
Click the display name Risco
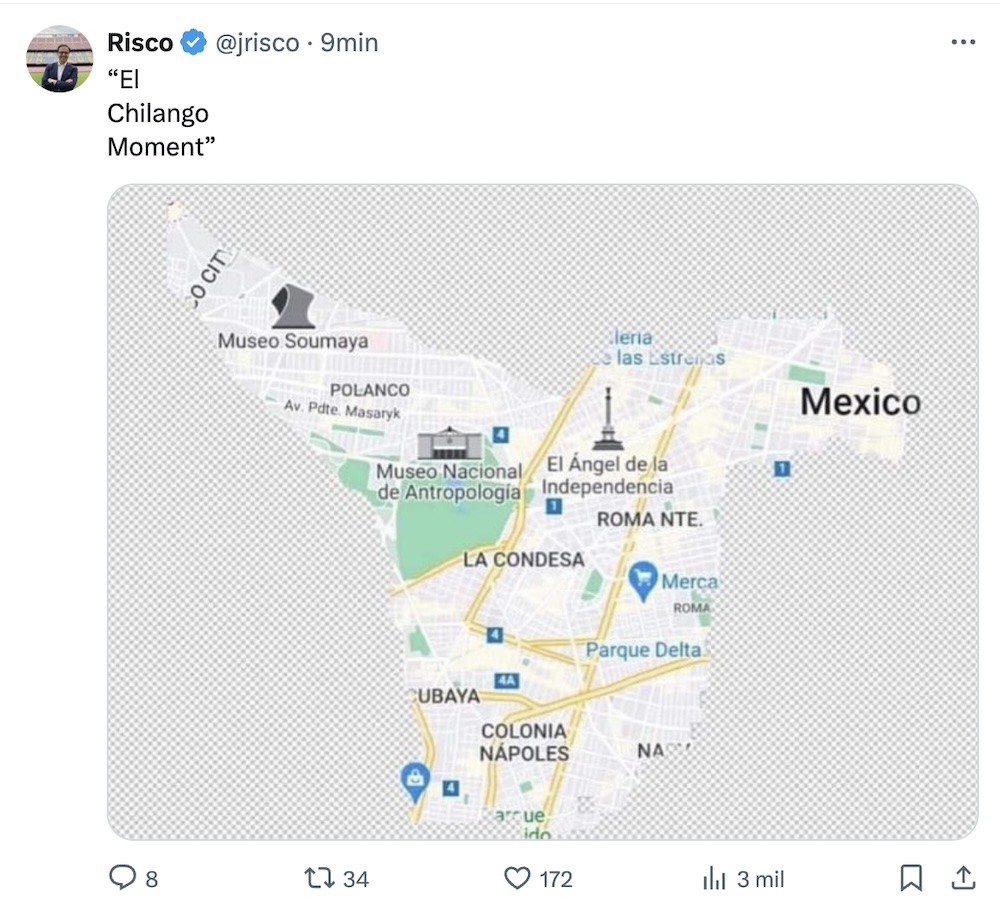(x=140, y=43)
